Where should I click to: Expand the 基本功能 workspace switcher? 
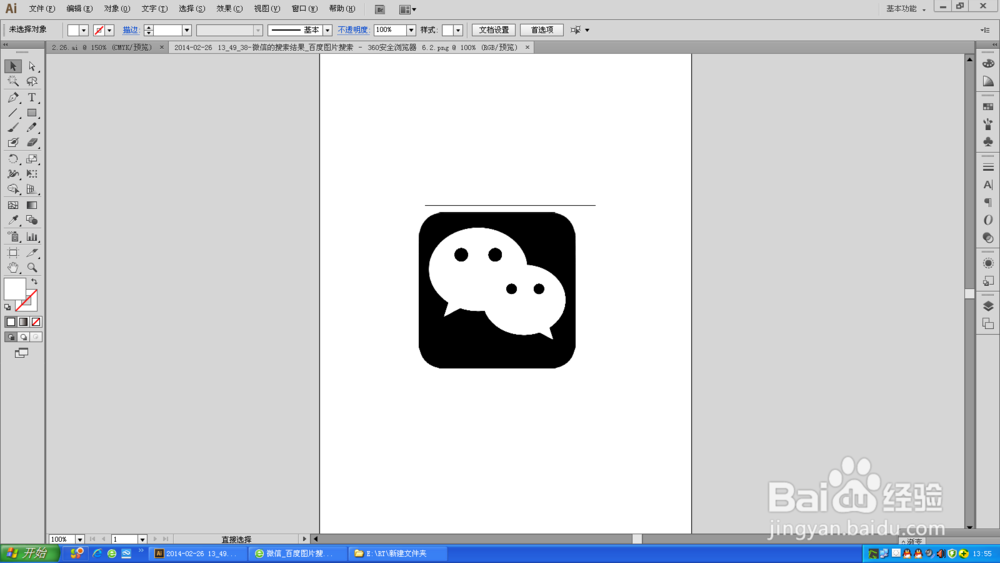pos(906,9)
